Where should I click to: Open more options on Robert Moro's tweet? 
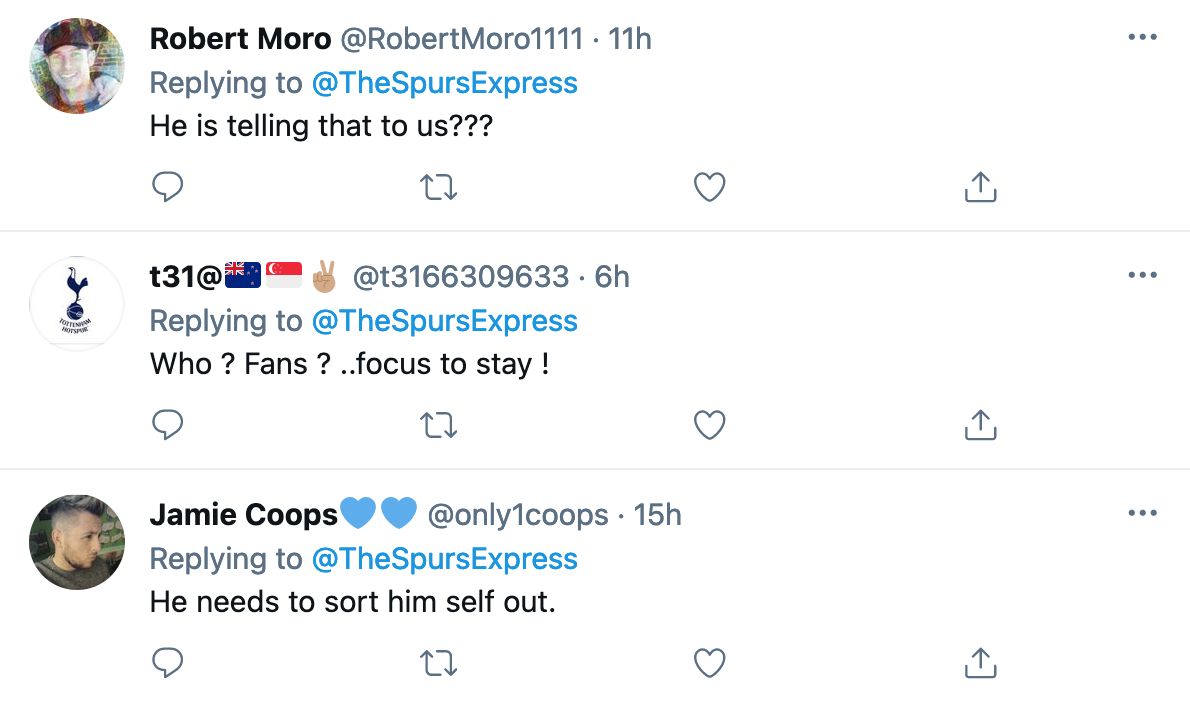(x=1142, y=38)
